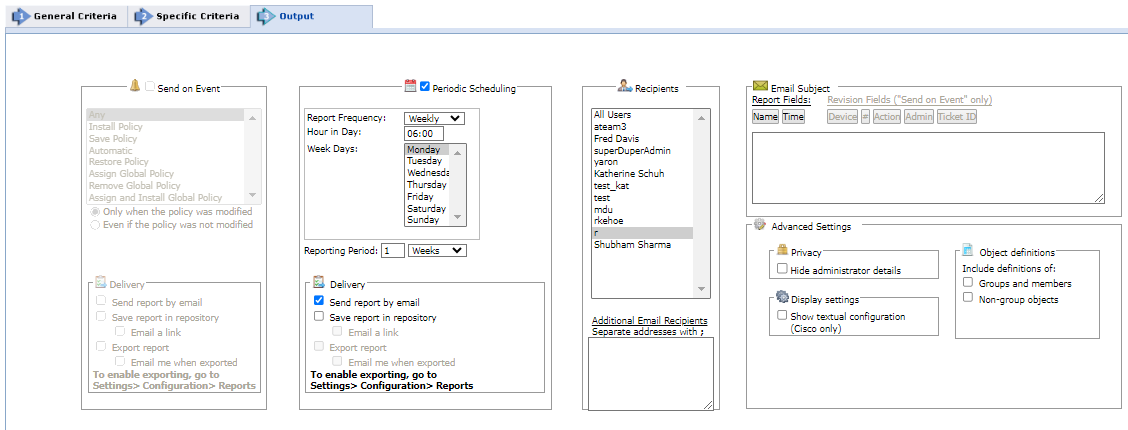Enable Hide administrator details checkbox

782,269
